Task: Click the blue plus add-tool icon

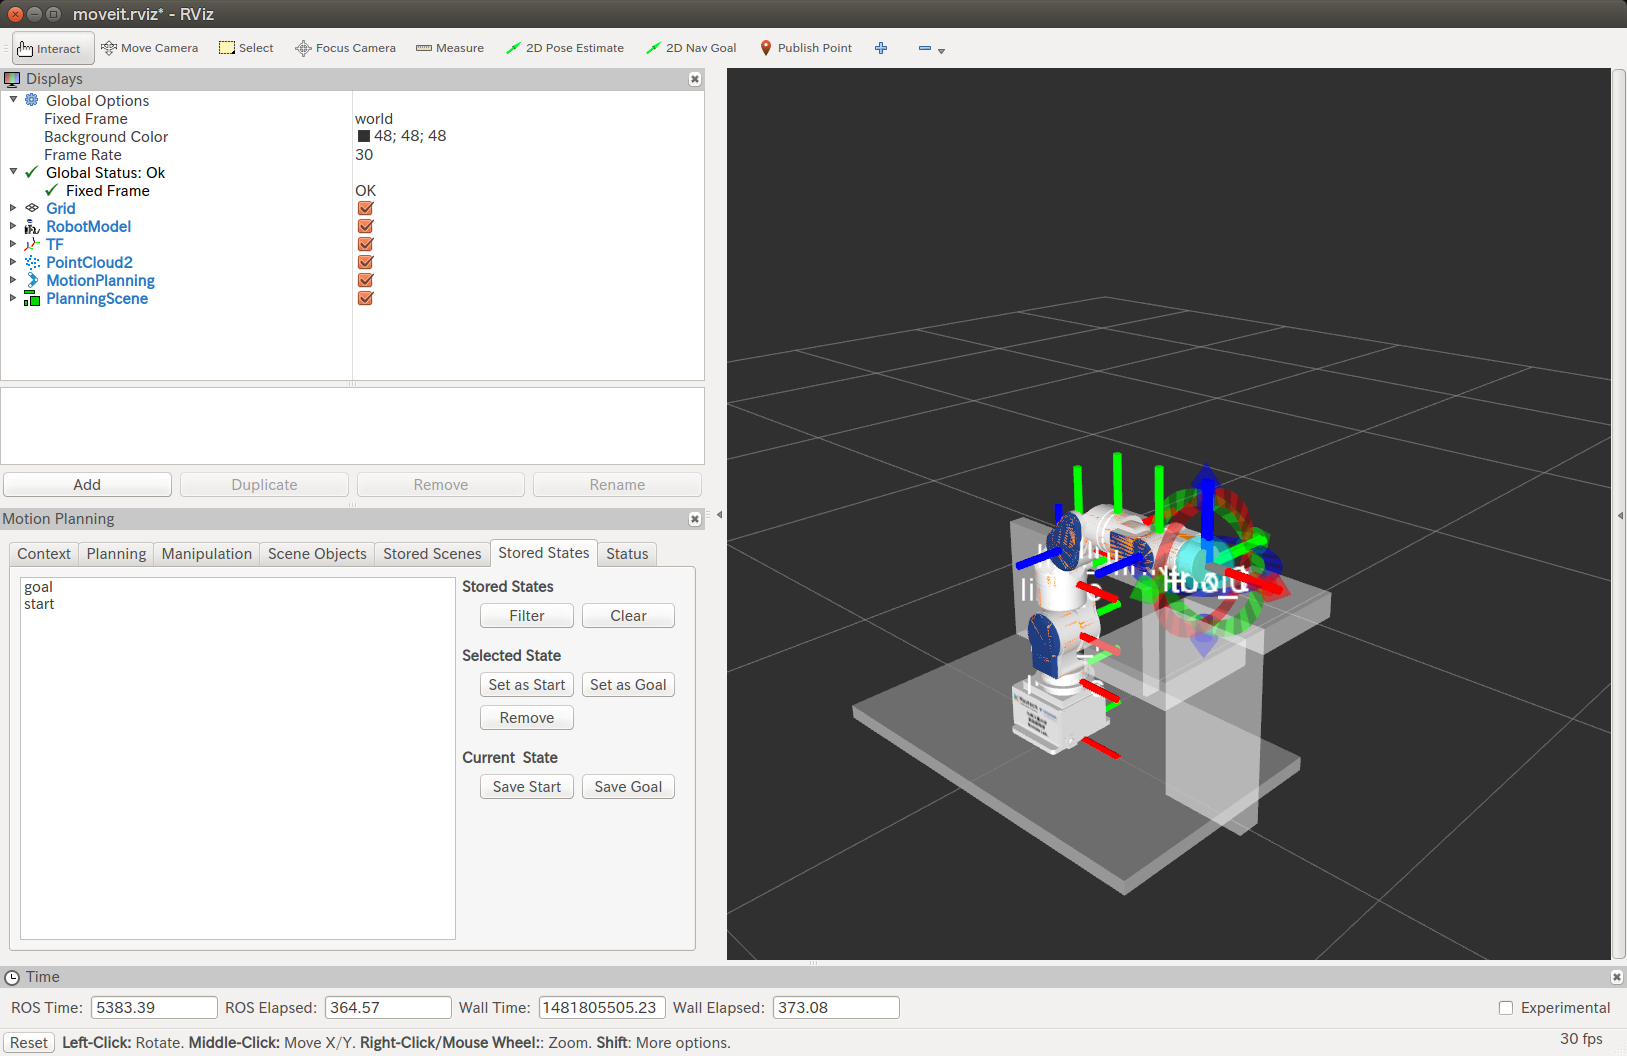Action: point(881,48)
